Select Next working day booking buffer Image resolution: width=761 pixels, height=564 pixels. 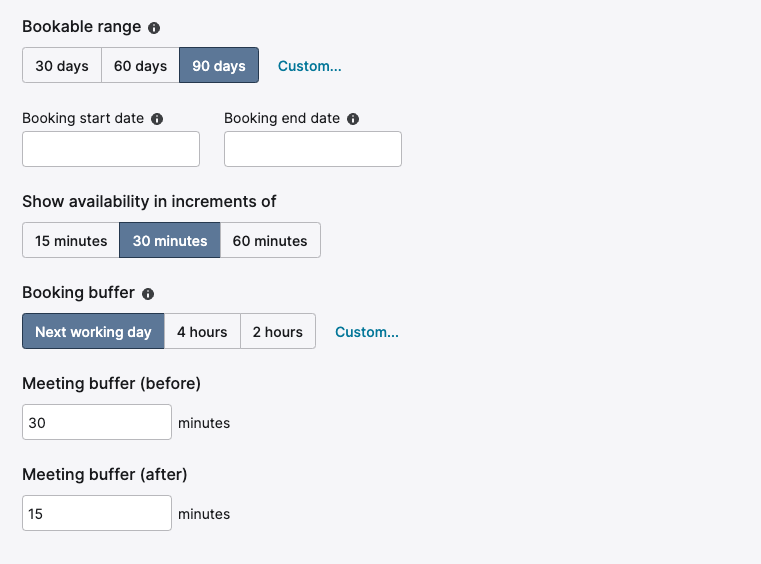click(93, 332)
